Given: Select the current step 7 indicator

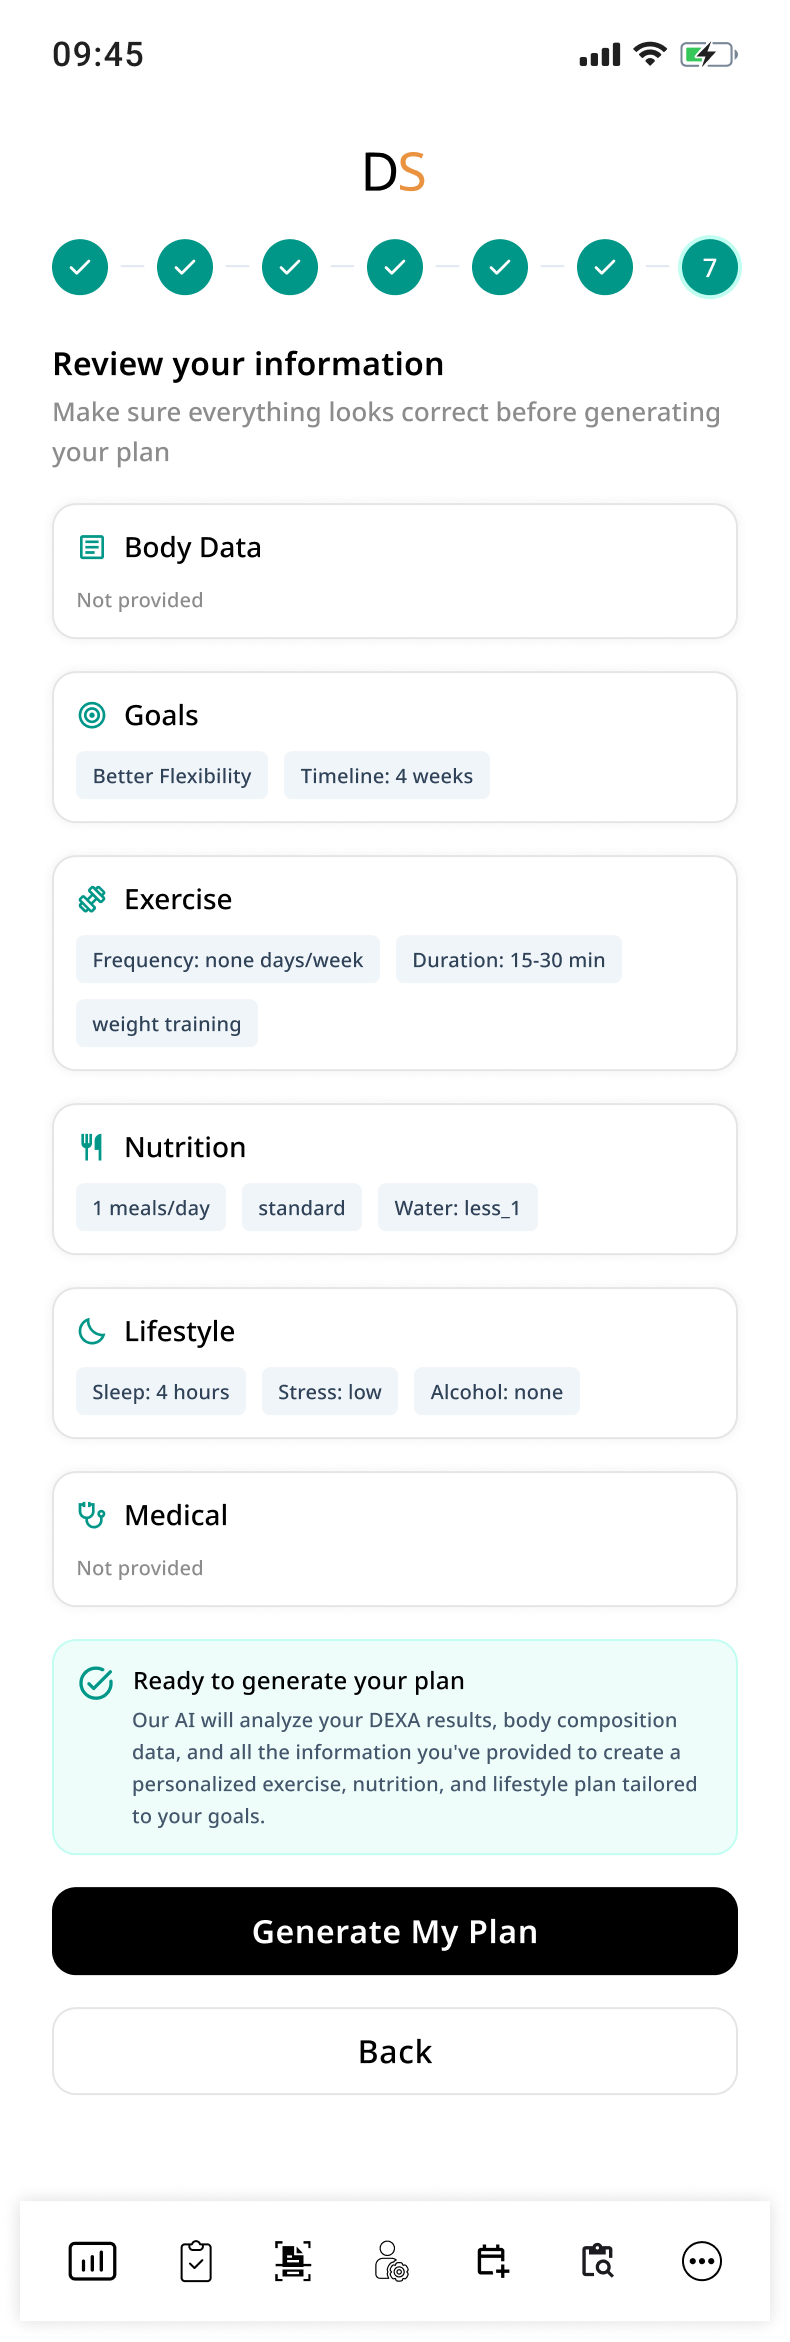Looking at the screenshot, I should [x=710, y=267].
